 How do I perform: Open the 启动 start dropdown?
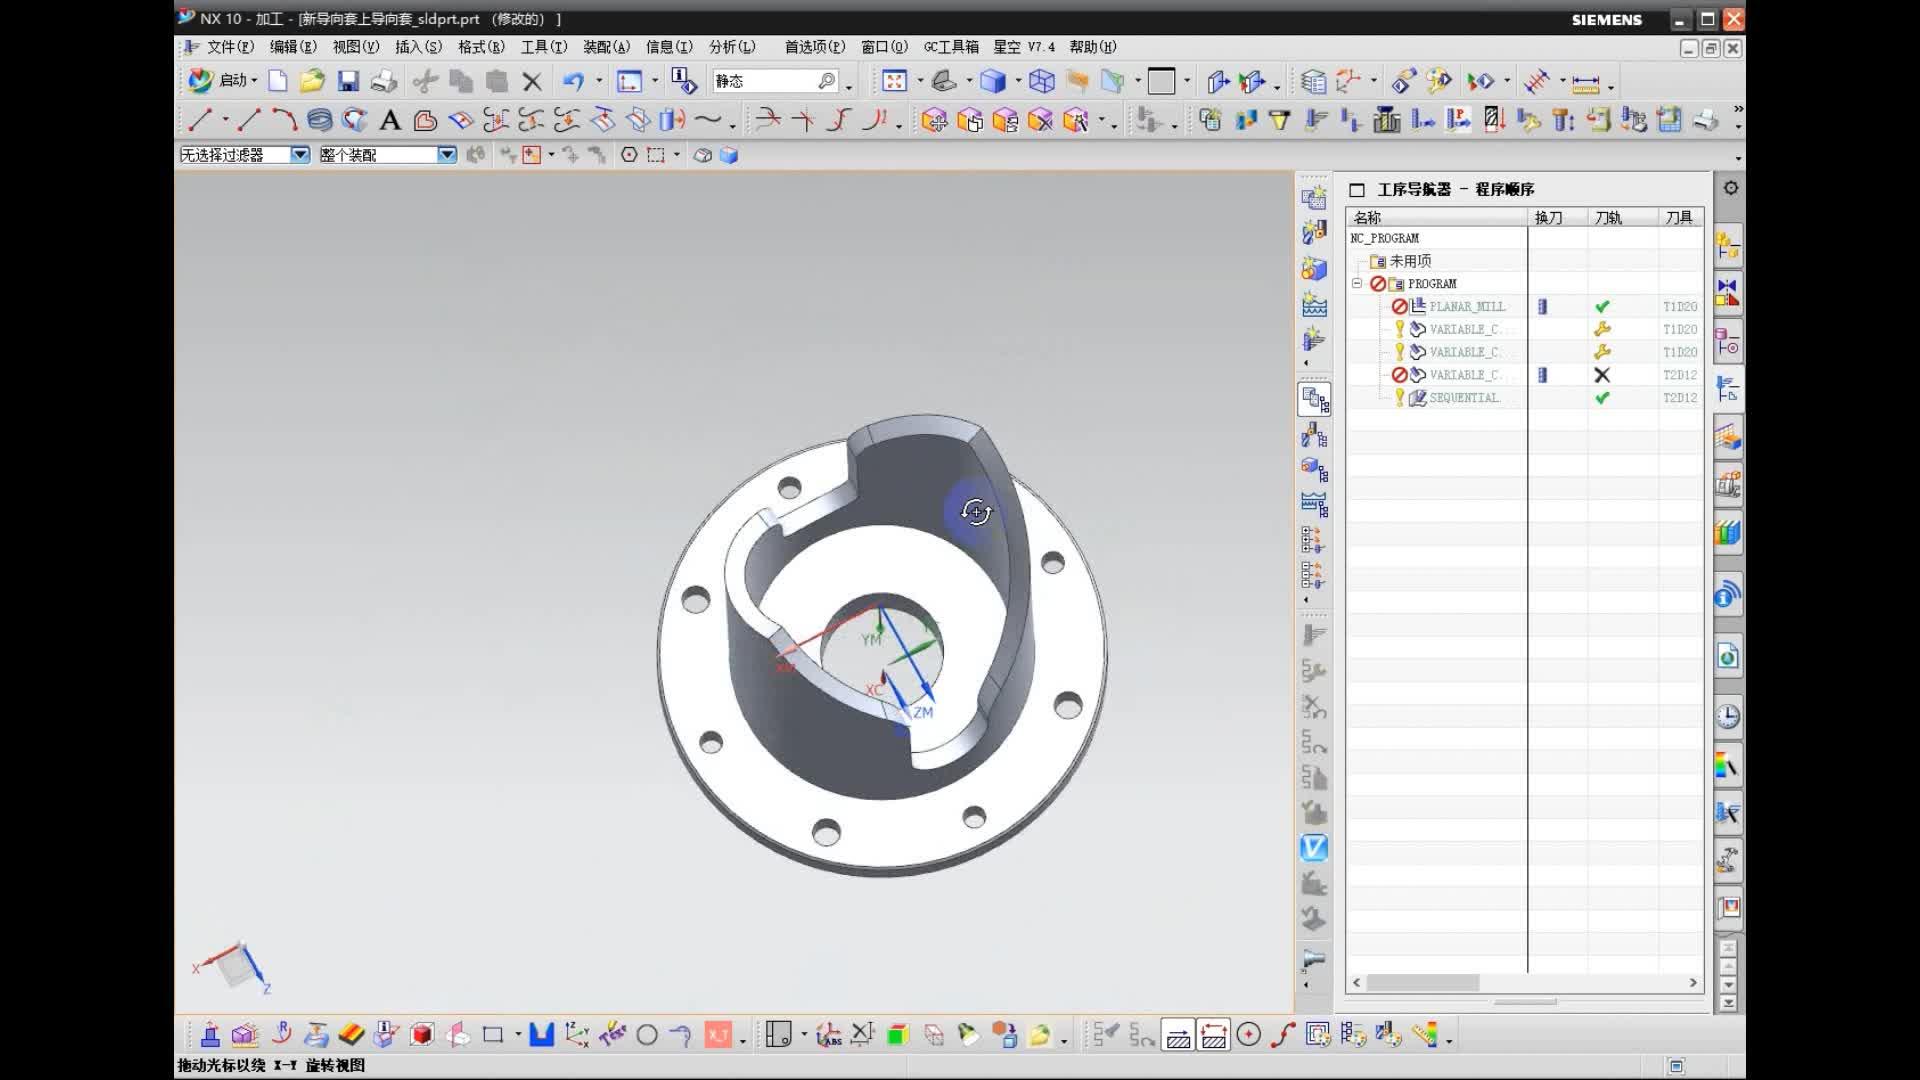pyautogui.click(x=224, y=81)
